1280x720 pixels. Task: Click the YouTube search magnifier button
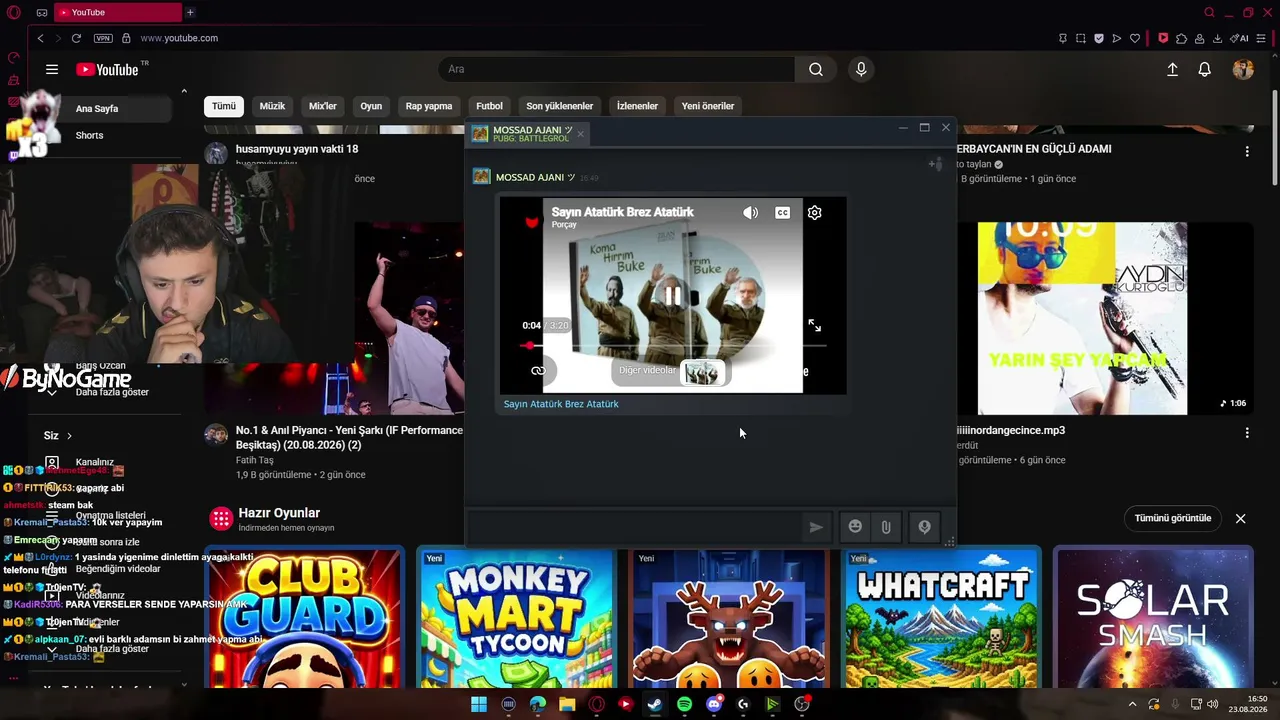(x=816, y=69)
